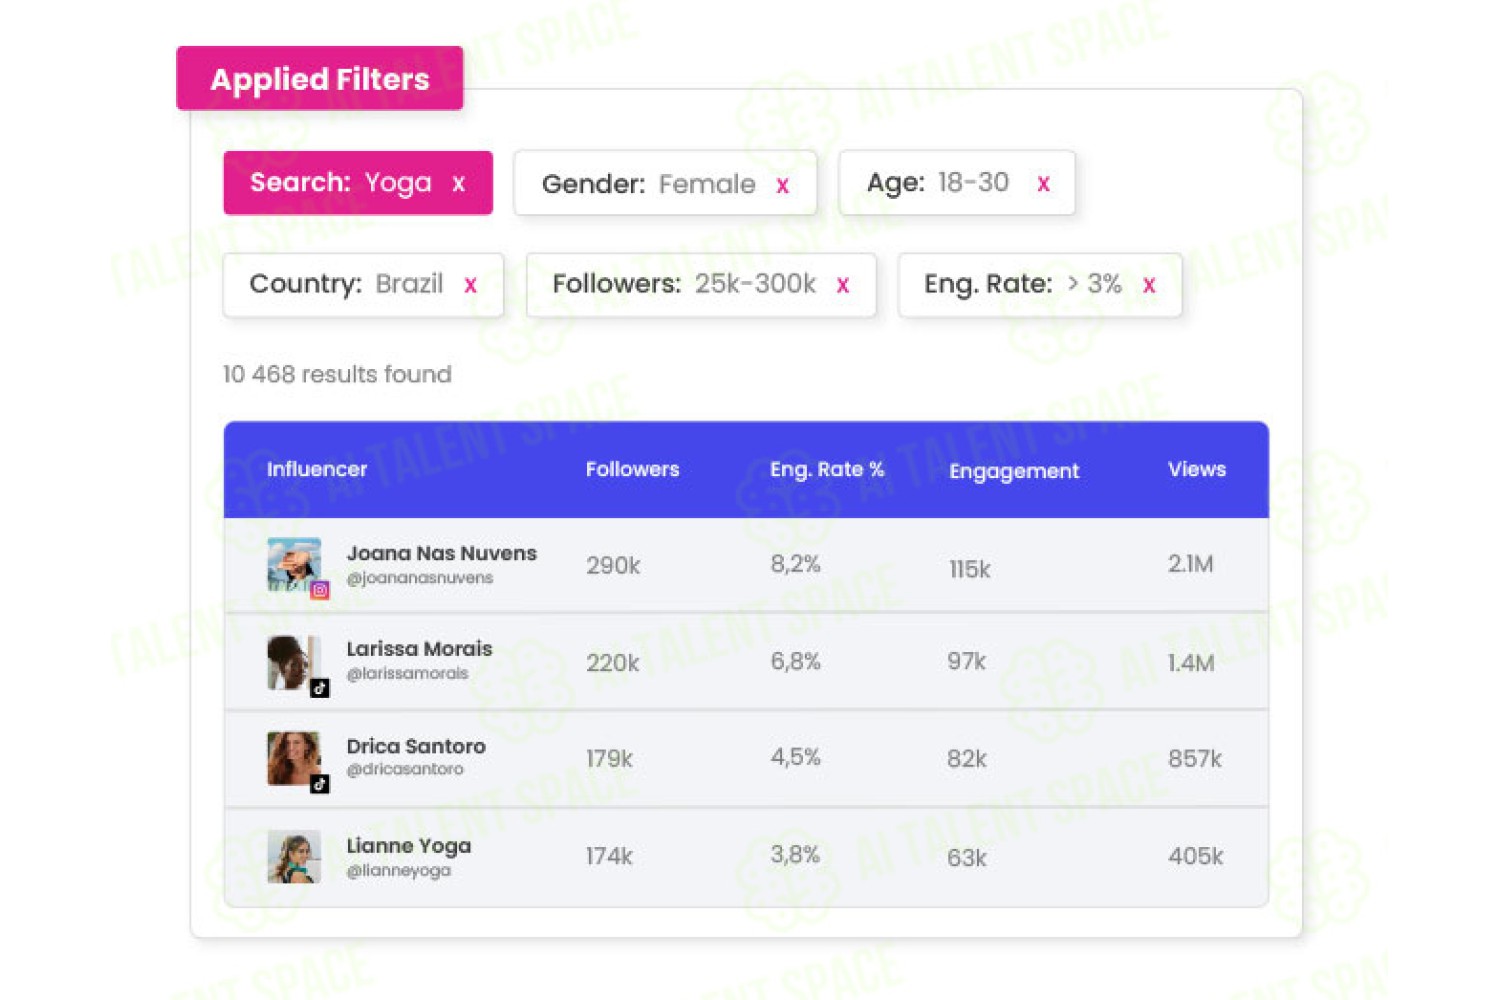Click handle @larissamorais

pos(407,674)
